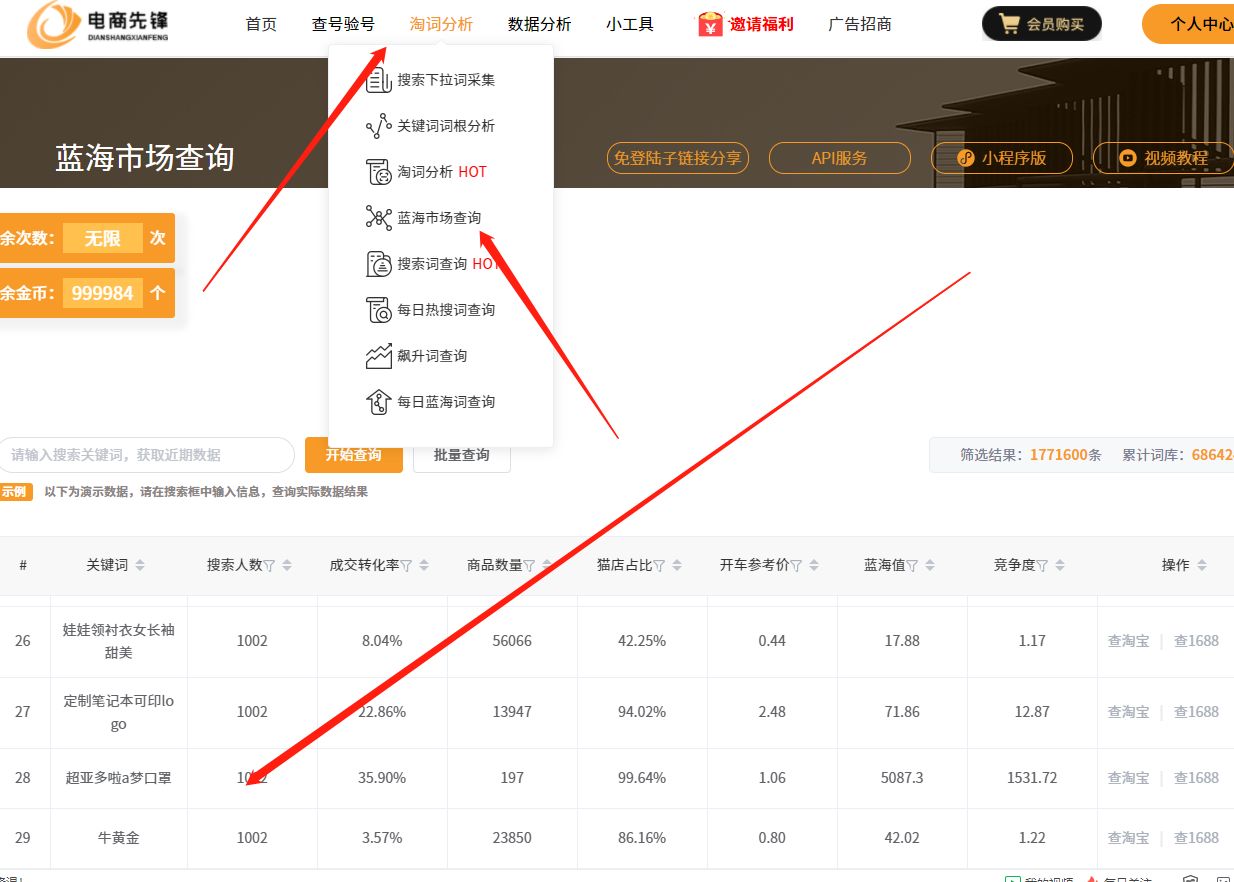This screenshot has height=882, width=1234.
Task: Click 无限 remaining count value
Action: click(103, 239)
